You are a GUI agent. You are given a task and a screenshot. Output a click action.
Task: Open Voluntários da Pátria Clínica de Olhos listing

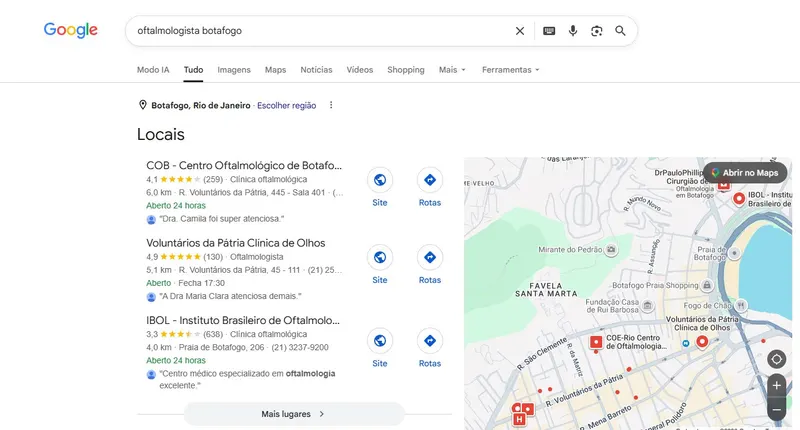pyautogui.click(x=235, y=243)
